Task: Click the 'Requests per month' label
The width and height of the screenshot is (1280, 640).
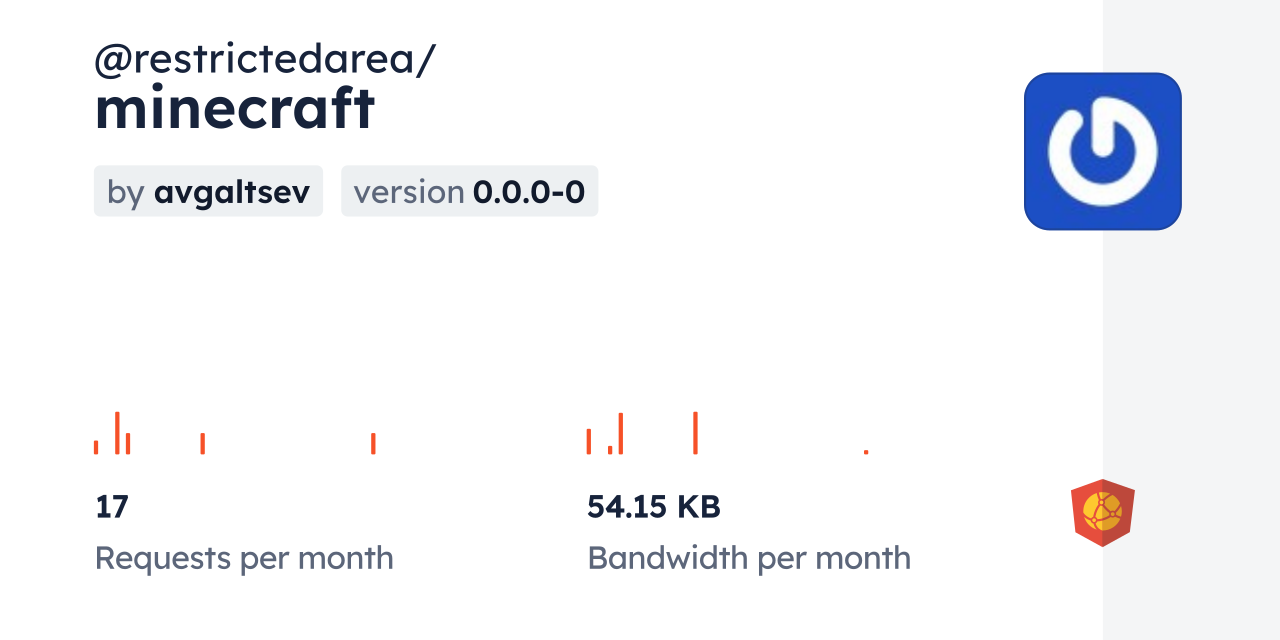Action: point(244,558)
